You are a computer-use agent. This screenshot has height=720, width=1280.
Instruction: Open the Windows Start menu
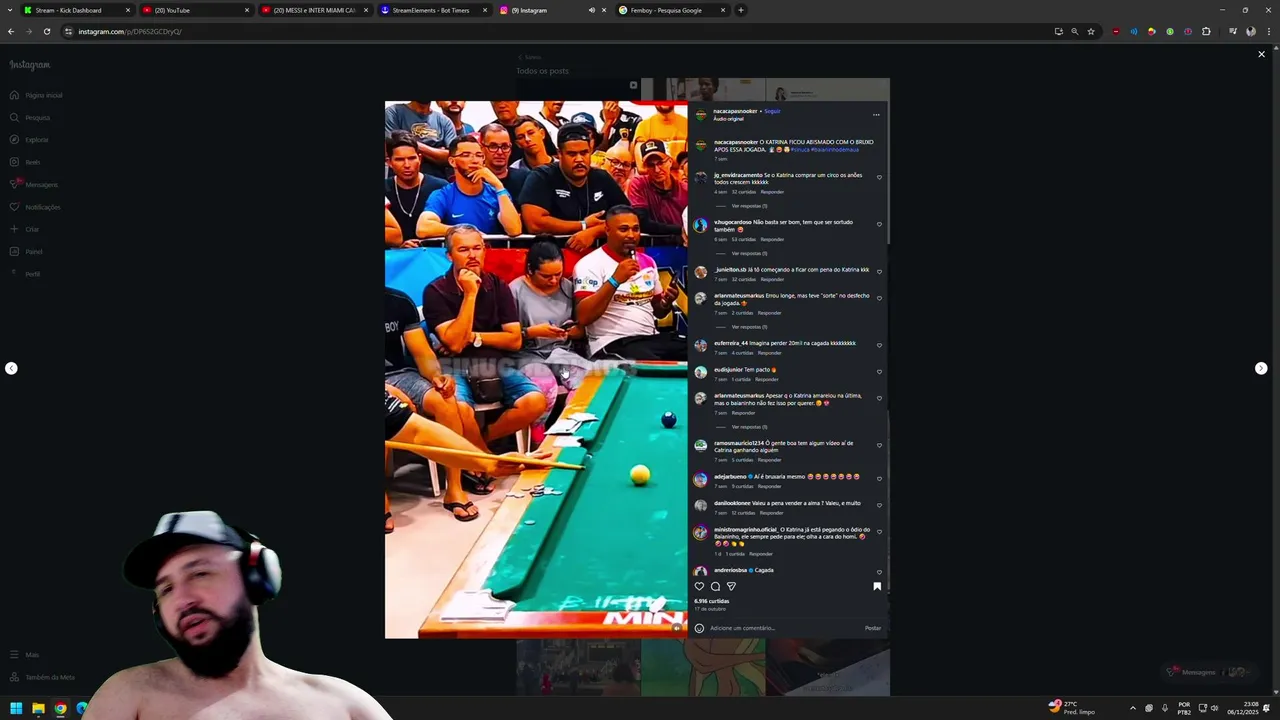click(16, 708)
